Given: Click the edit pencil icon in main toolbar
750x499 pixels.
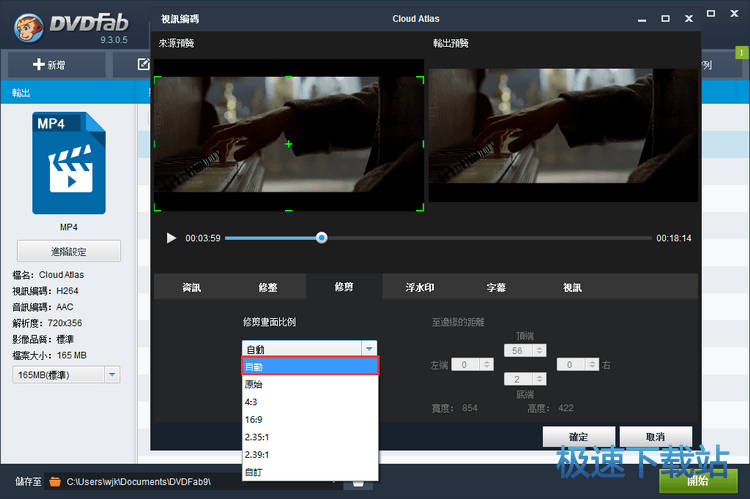Looking at the screenshot, I should 143,64.
